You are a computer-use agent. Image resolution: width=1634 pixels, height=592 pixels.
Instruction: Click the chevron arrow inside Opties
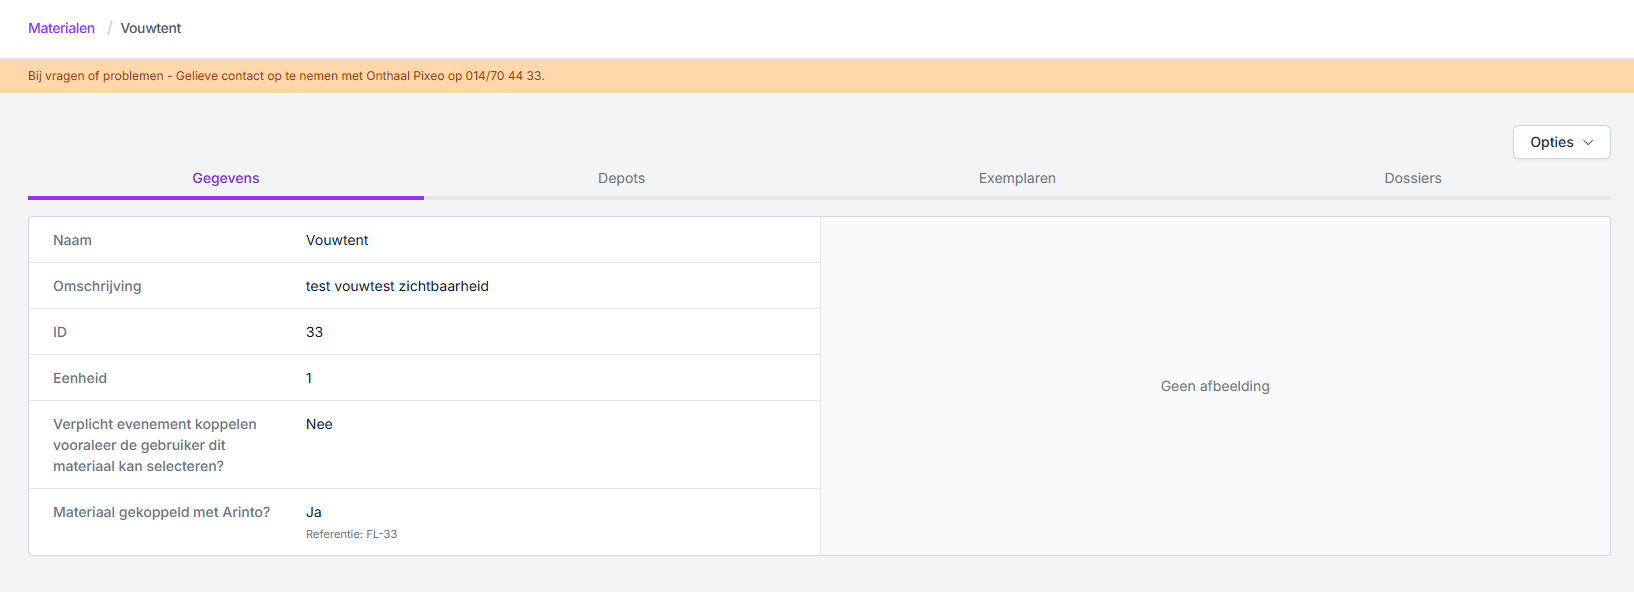(x=1588, y=143)
